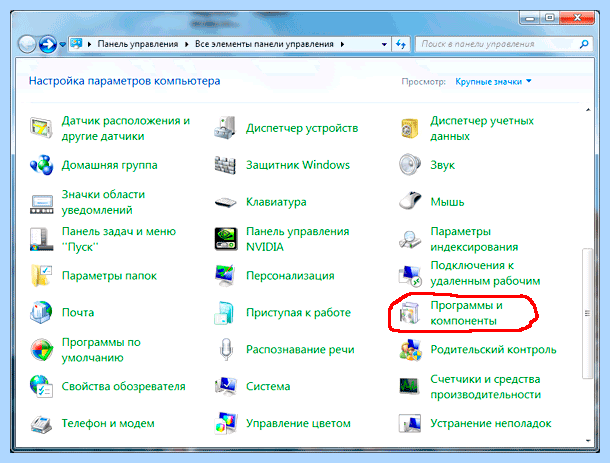Open the remote desktop connections icon
Viewport: 610px width, 463px height.
click(x=410, y=275)
